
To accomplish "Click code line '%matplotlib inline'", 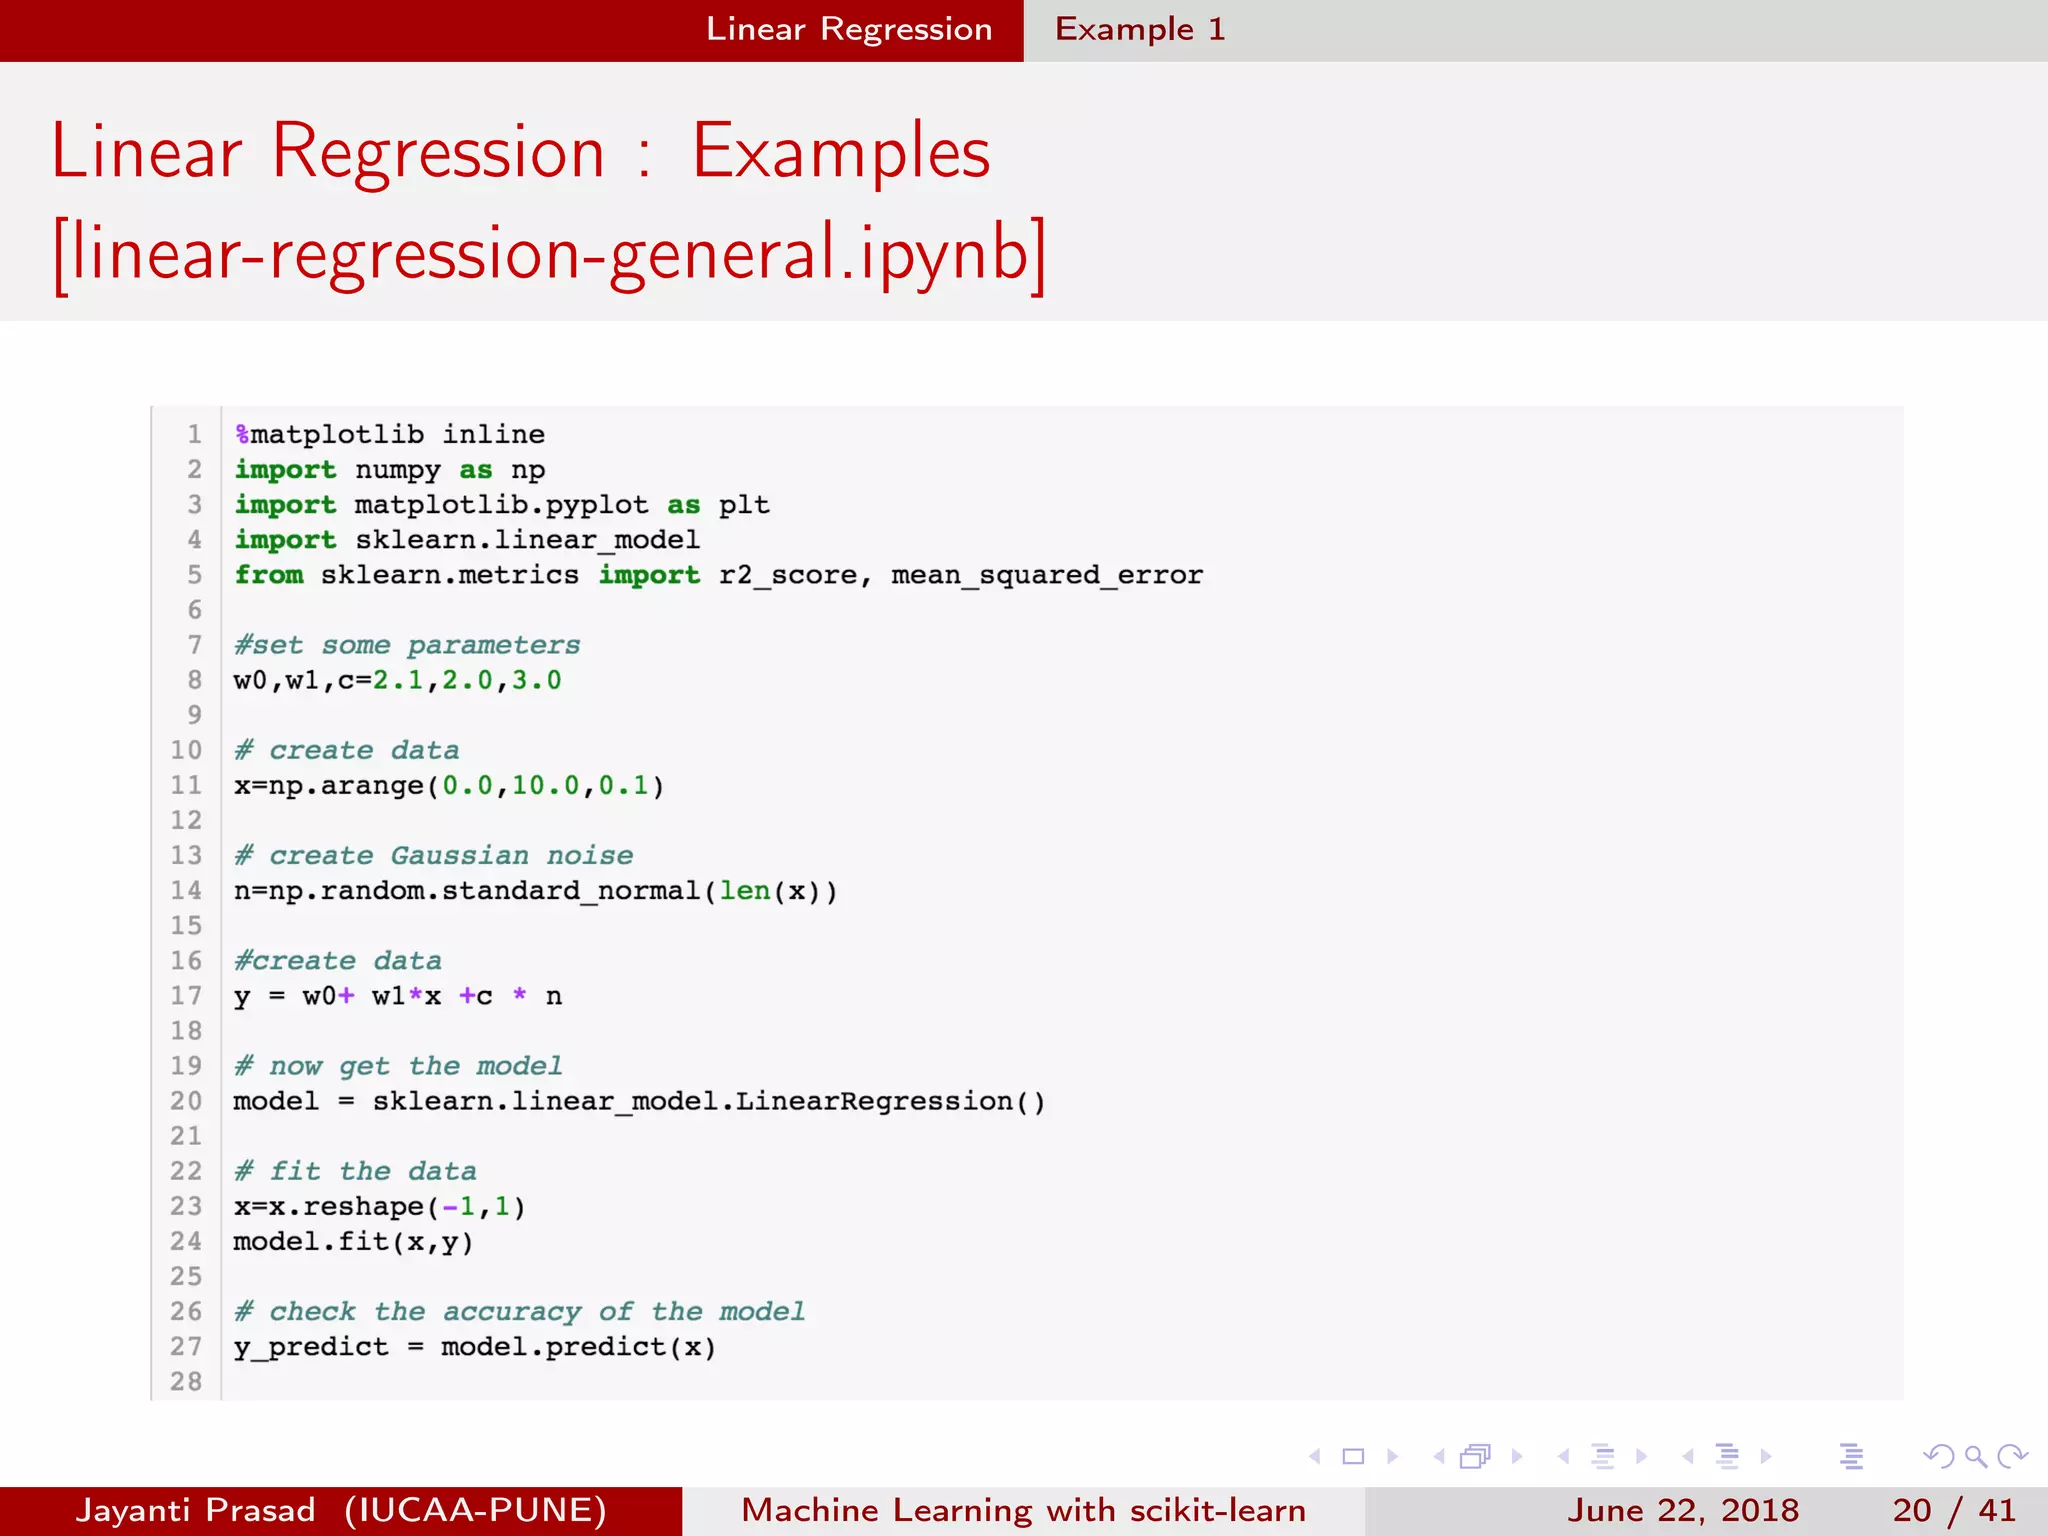I will [390, 435].
